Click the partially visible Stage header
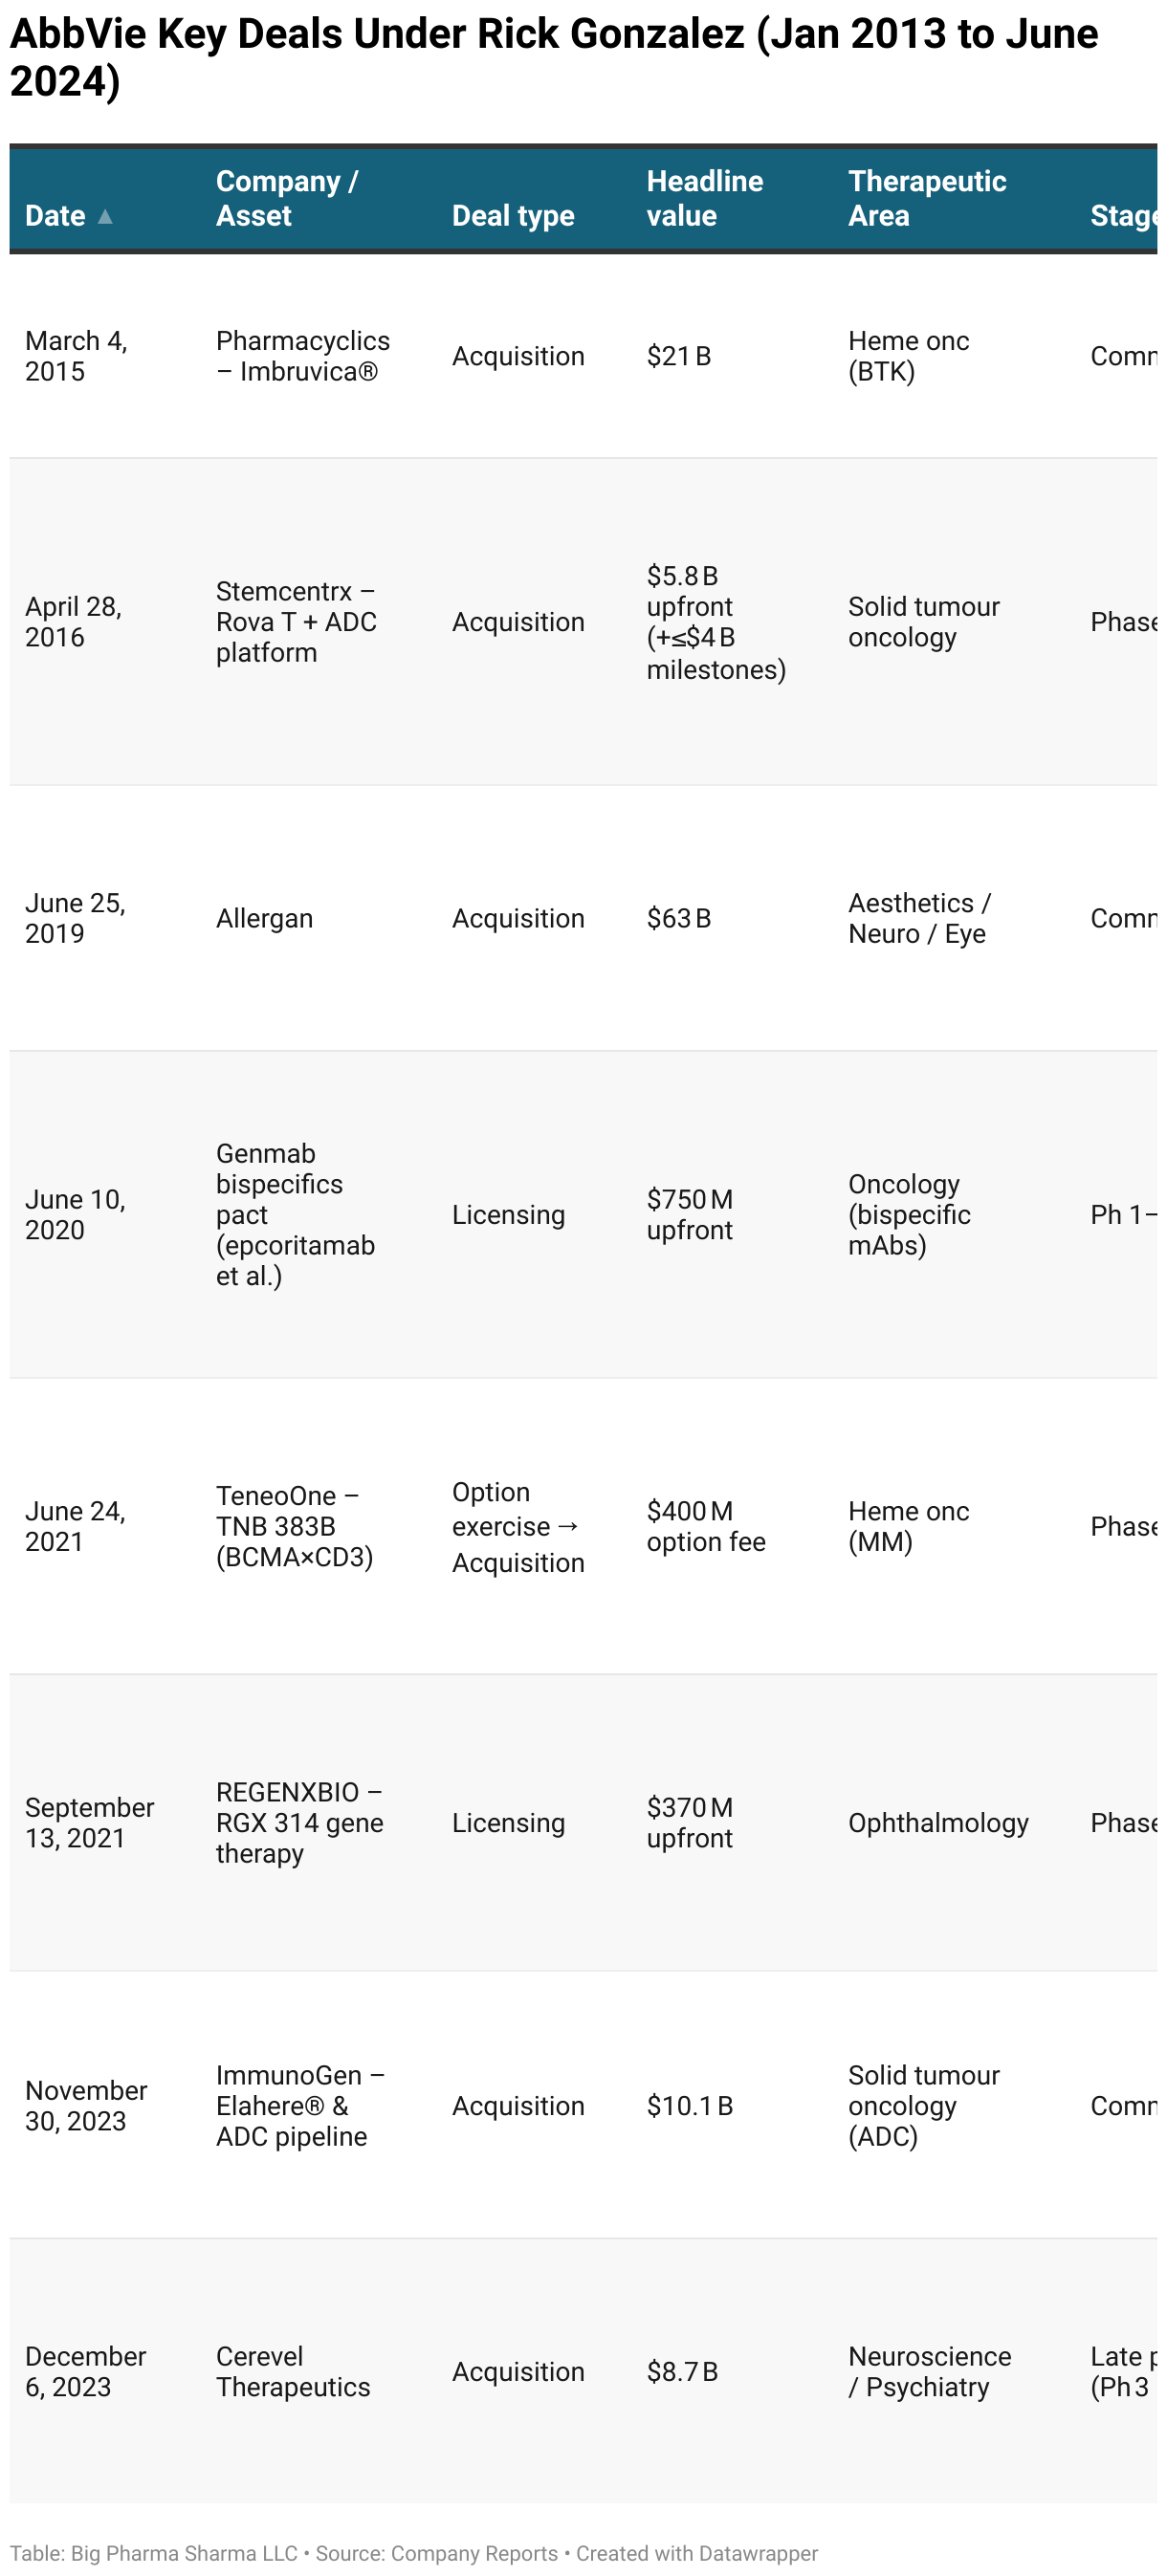 (x=1122, y=216)
